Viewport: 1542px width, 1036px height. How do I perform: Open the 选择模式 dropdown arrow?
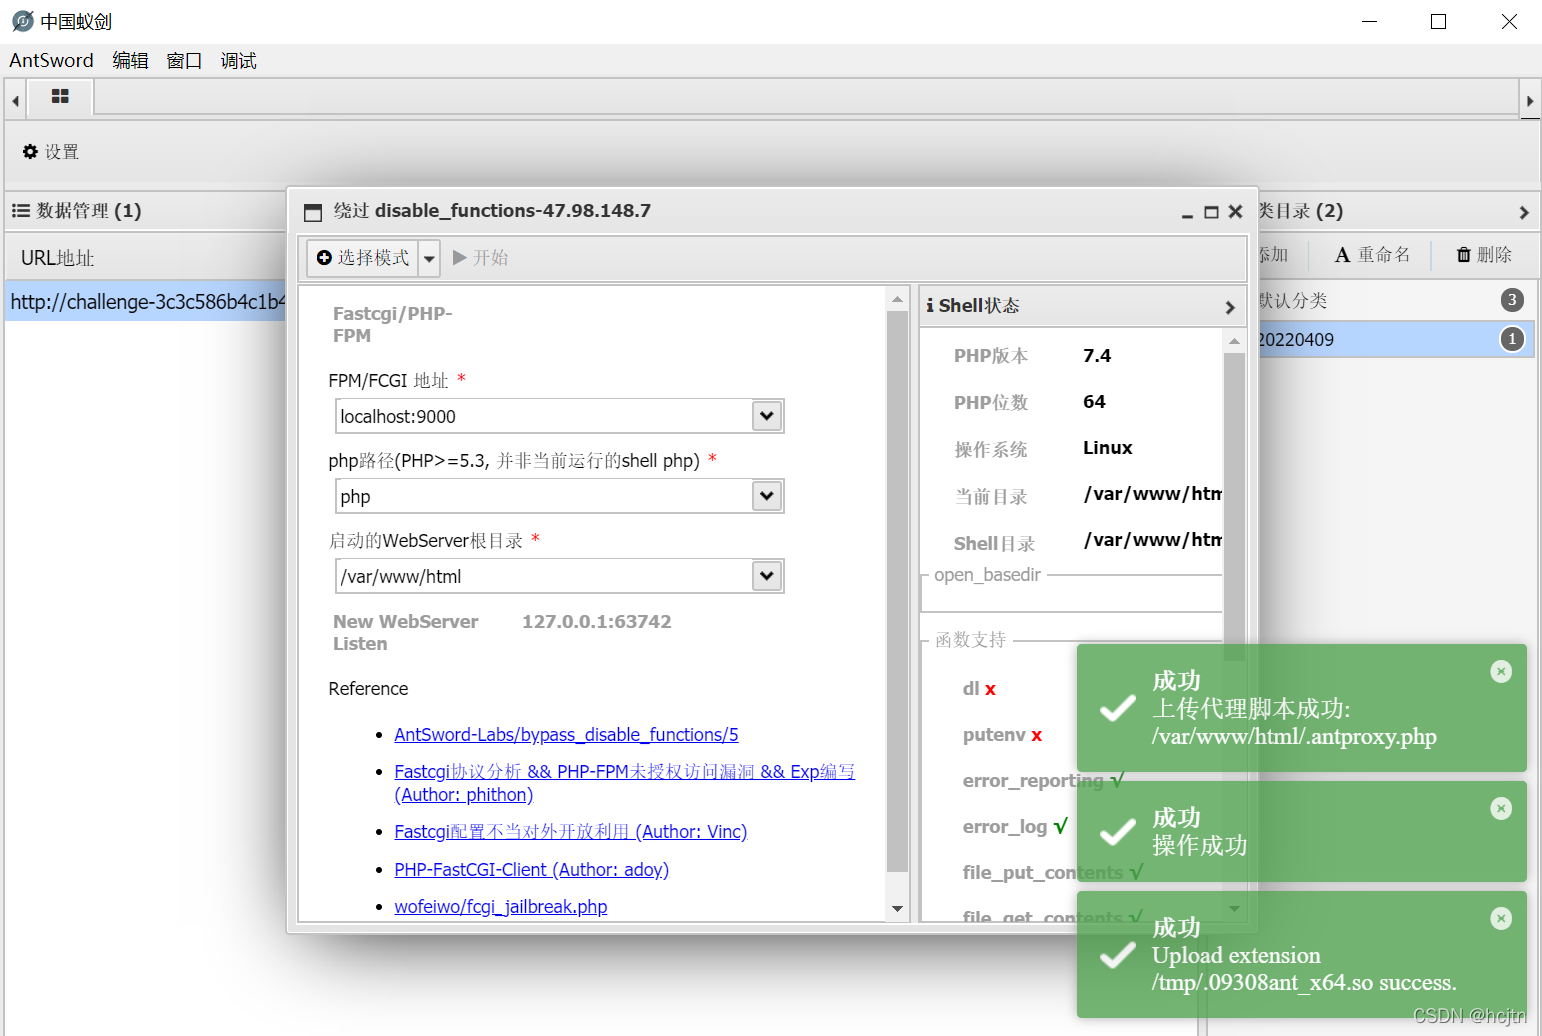click(x=429, y=258)
